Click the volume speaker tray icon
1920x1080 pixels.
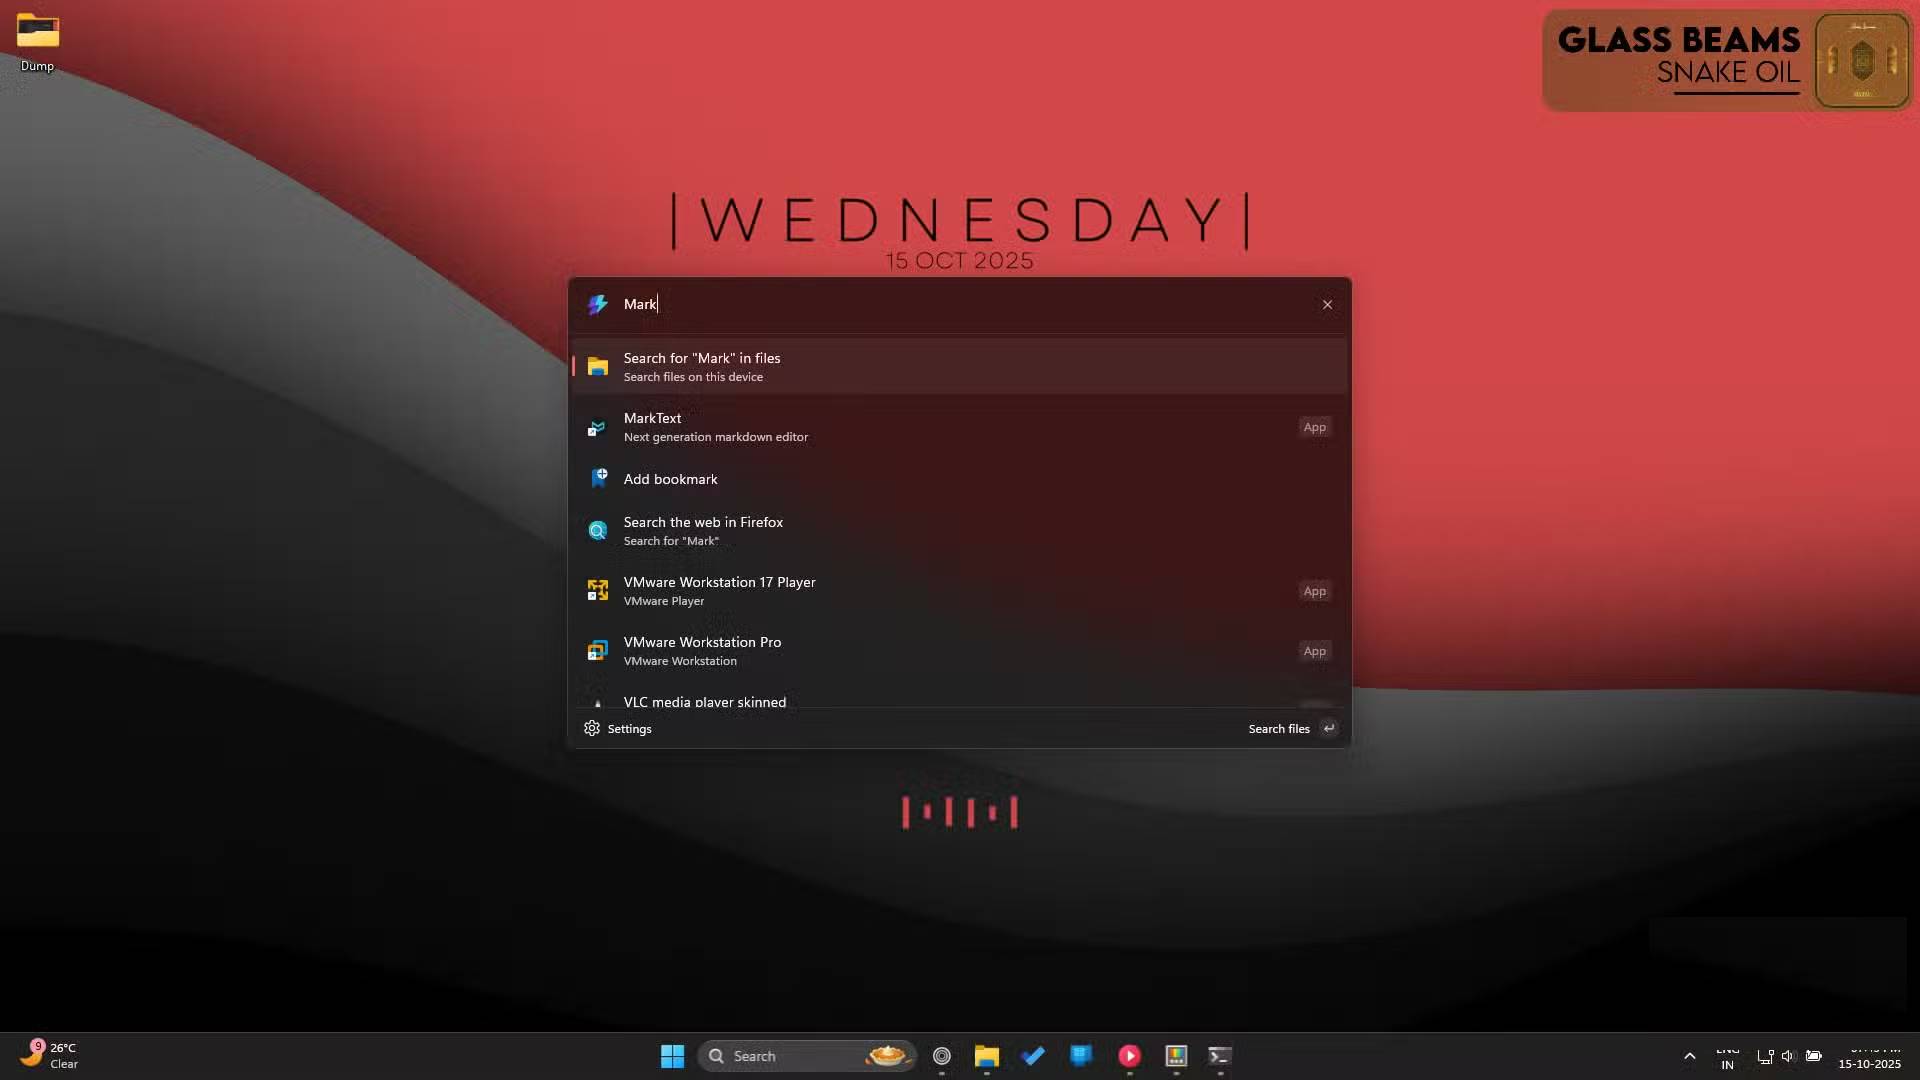coord(1788,1056)
